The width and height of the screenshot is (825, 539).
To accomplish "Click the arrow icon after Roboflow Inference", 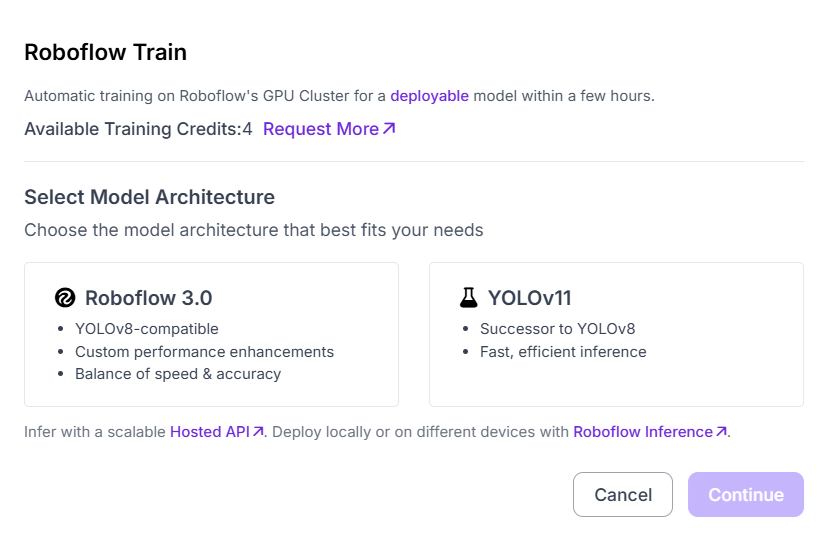I will pyautogui.click(x=721, y=432).
